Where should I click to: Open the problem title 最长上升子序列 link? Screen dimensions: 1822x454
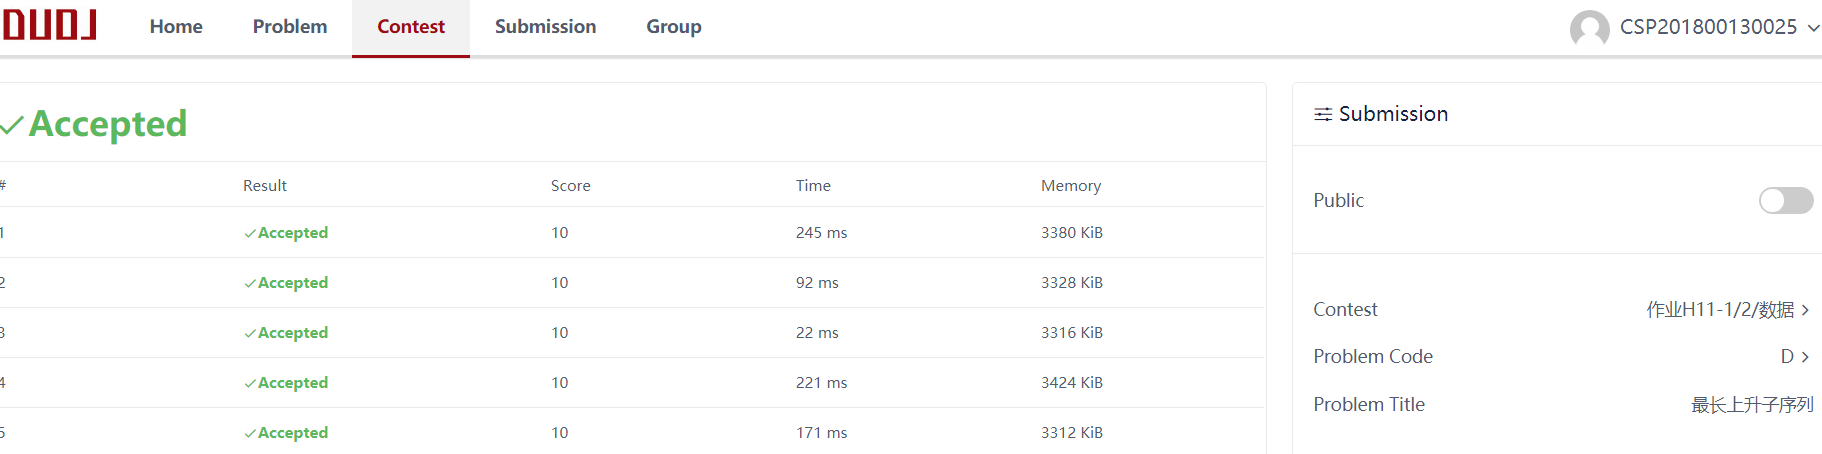(x=1752, y=405)
